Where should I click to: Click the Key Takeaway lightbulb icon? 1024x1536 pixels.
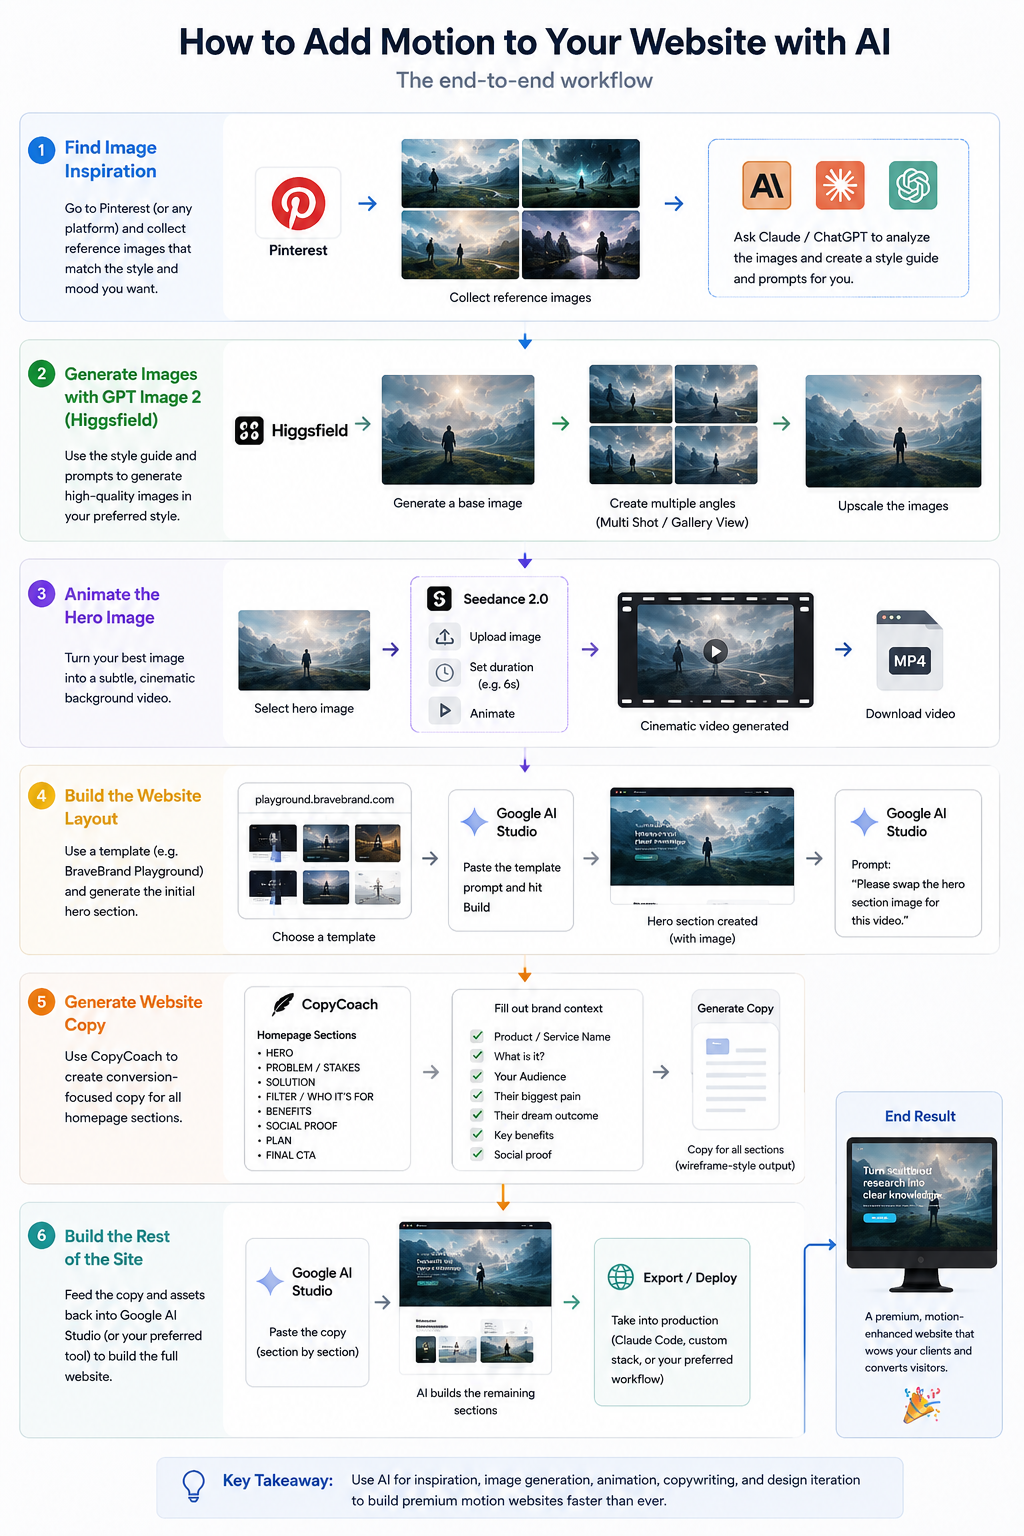coord(194,1486)
